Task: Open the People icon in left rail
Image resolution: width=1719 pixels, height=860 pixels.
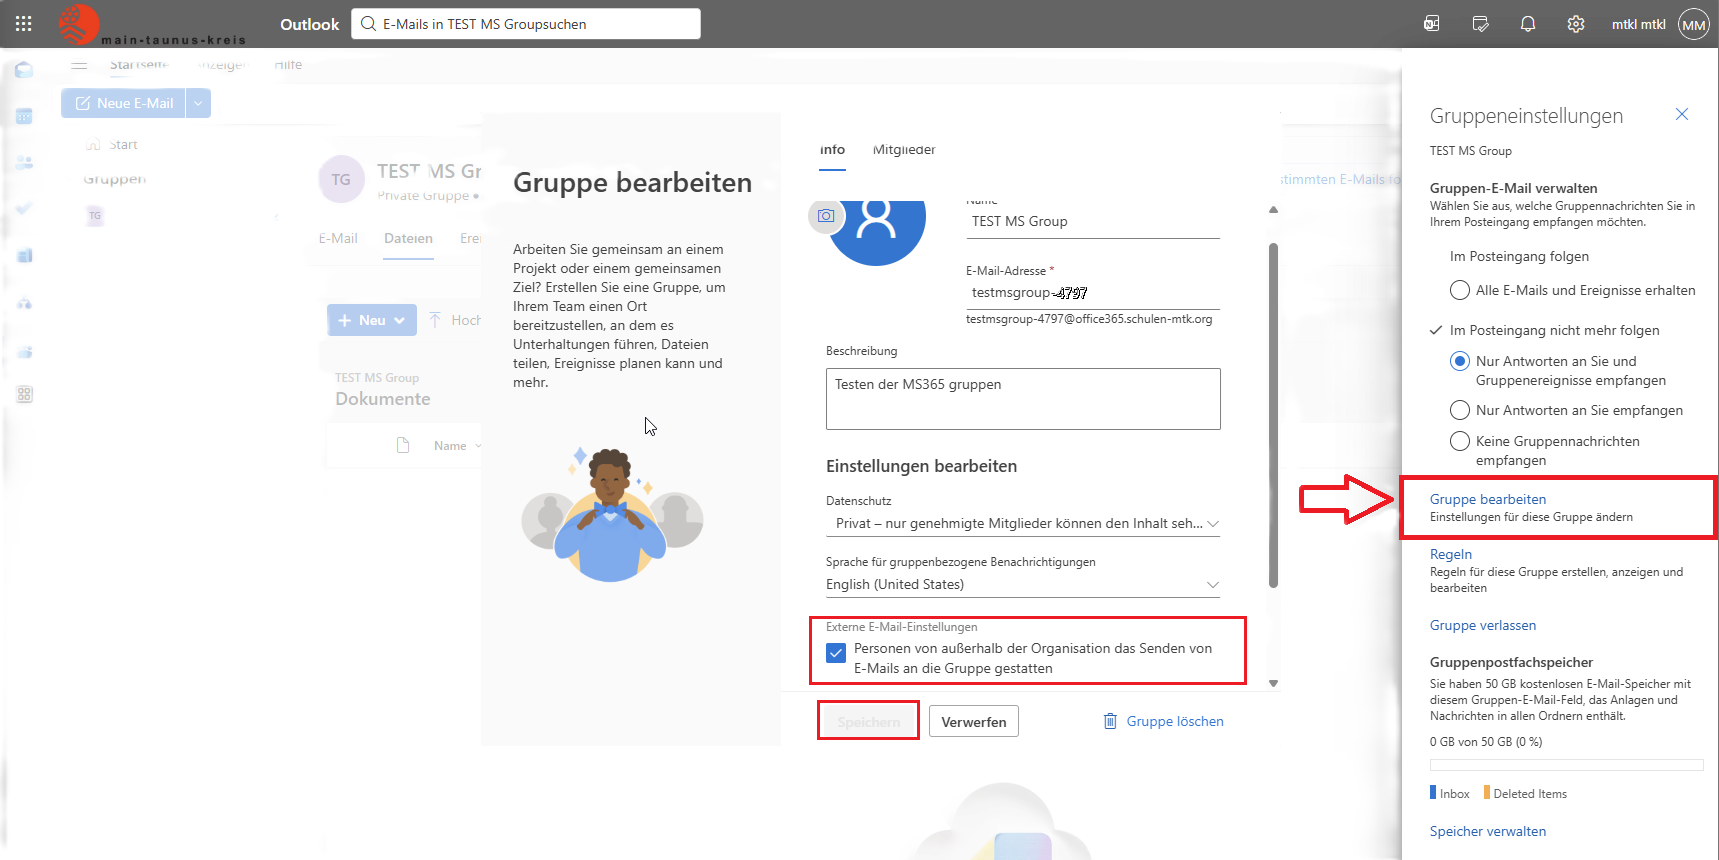Action: click(x=24, y=162)
